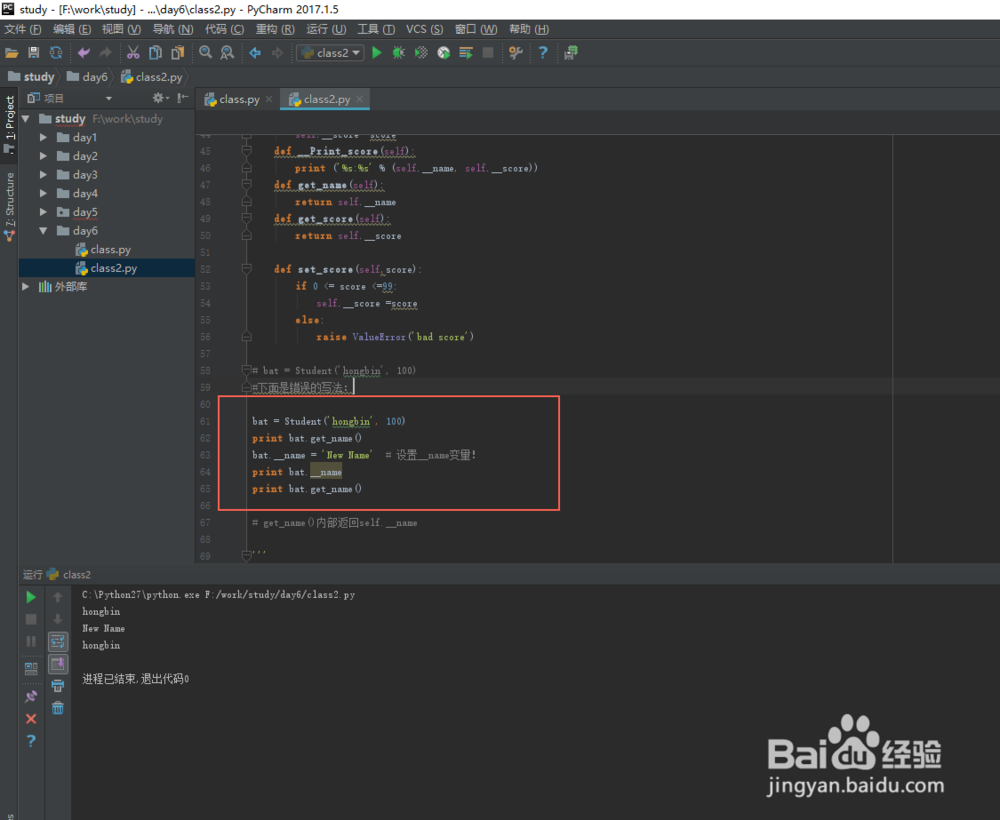Image resolution: width=1000 pixels, height=820 pixels.
Task: Click the Cut scissors icon
Action: 133,53
